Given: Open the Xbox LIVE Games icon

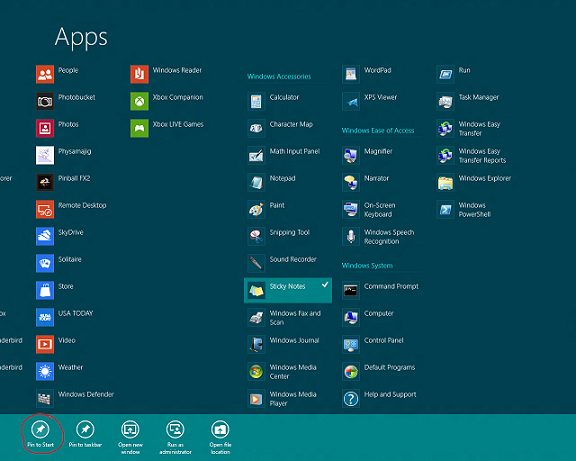Looking at the screenshot, I should tap(139, 128).
